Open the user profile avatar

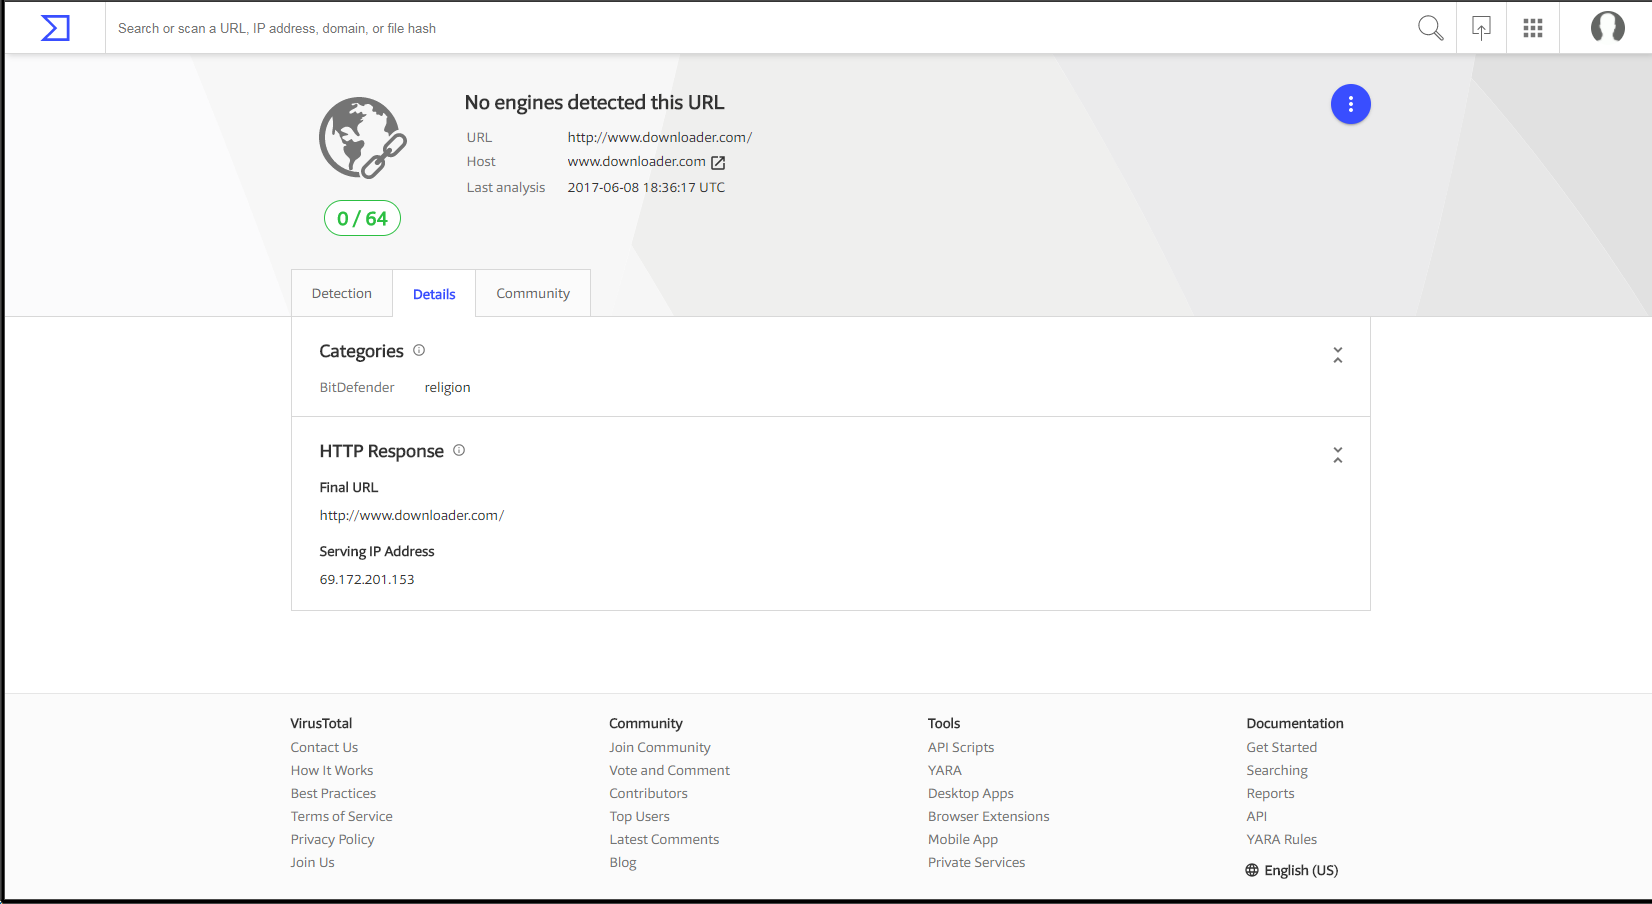[x=1607, y=27]
